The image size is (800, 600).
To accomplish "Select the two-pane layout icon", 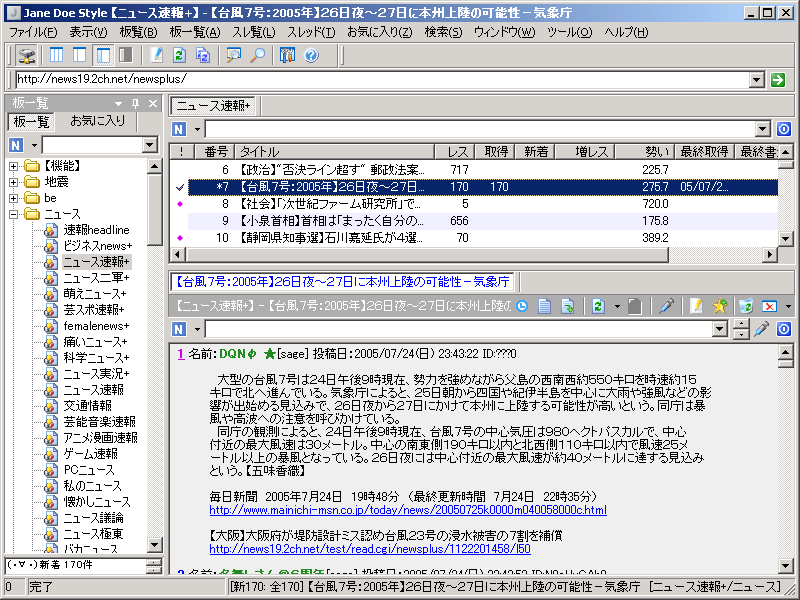I will (x=80, y=55).
